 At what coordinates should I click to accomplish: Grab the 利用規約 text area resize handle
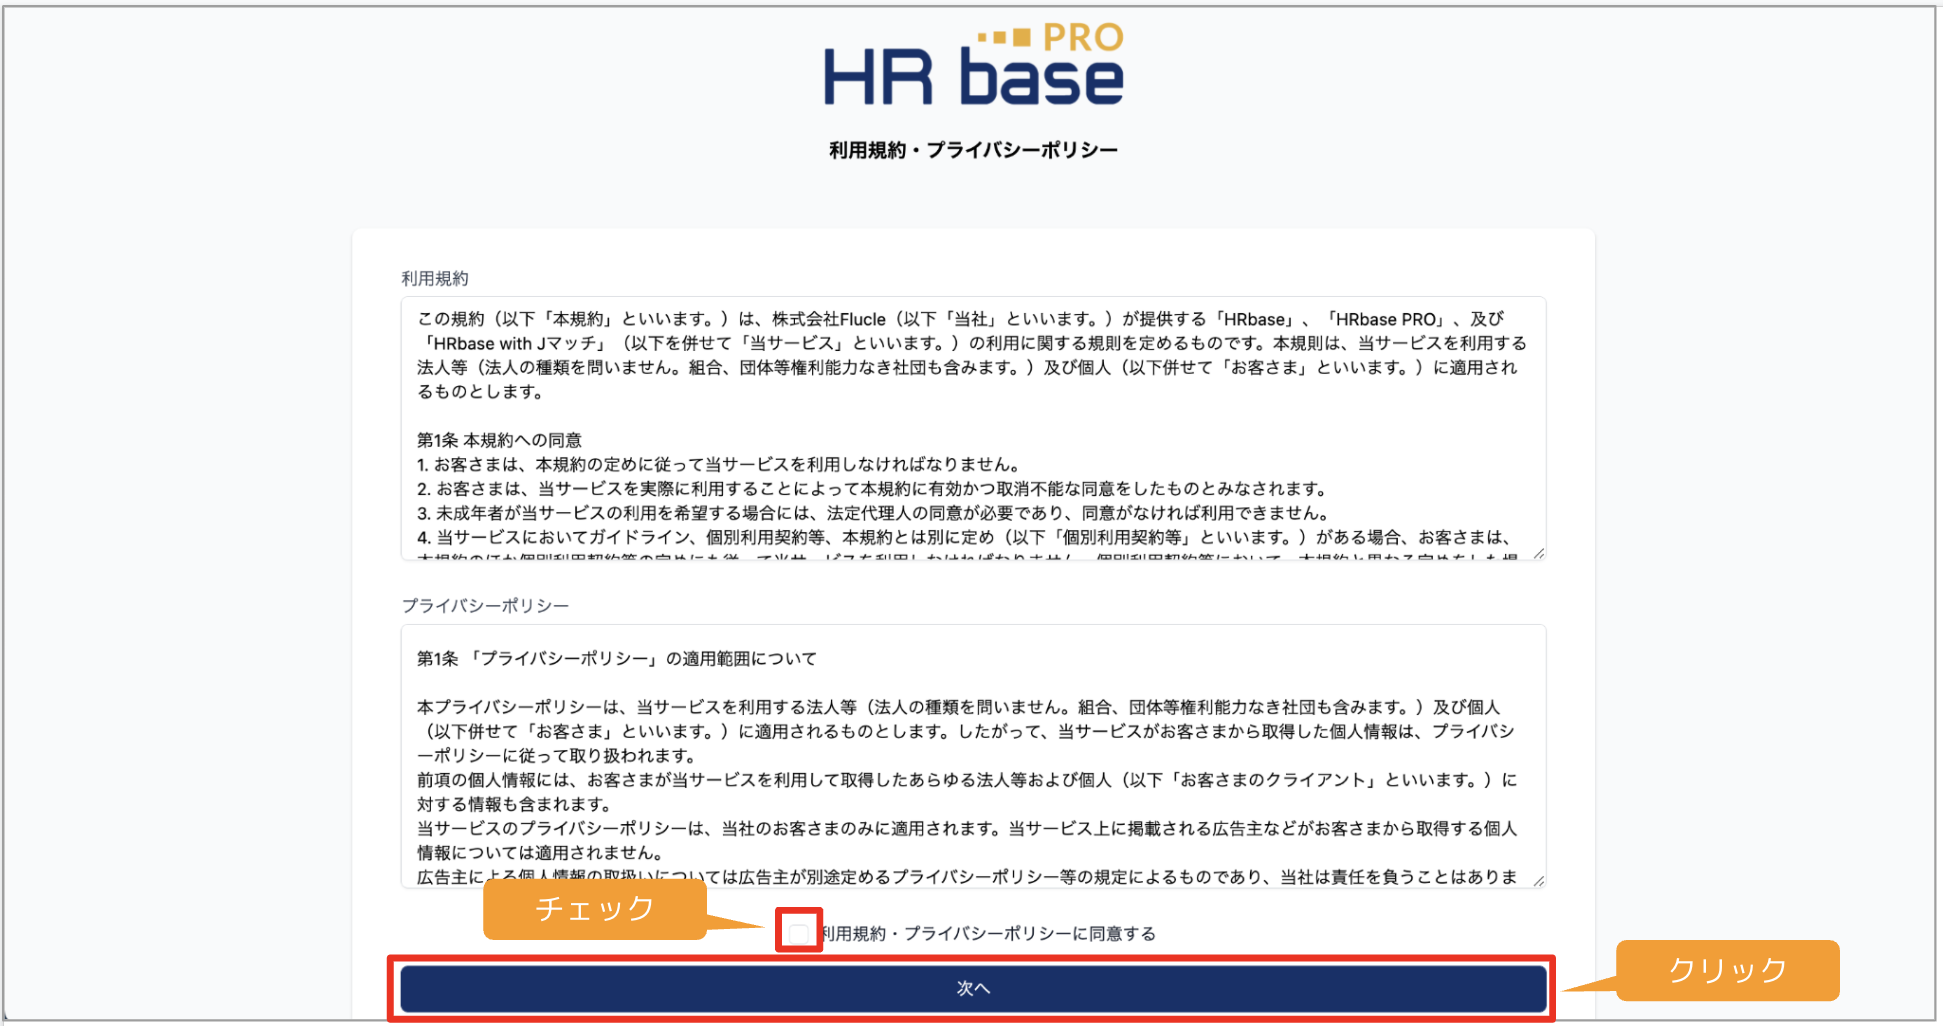tap(1538, 553)
